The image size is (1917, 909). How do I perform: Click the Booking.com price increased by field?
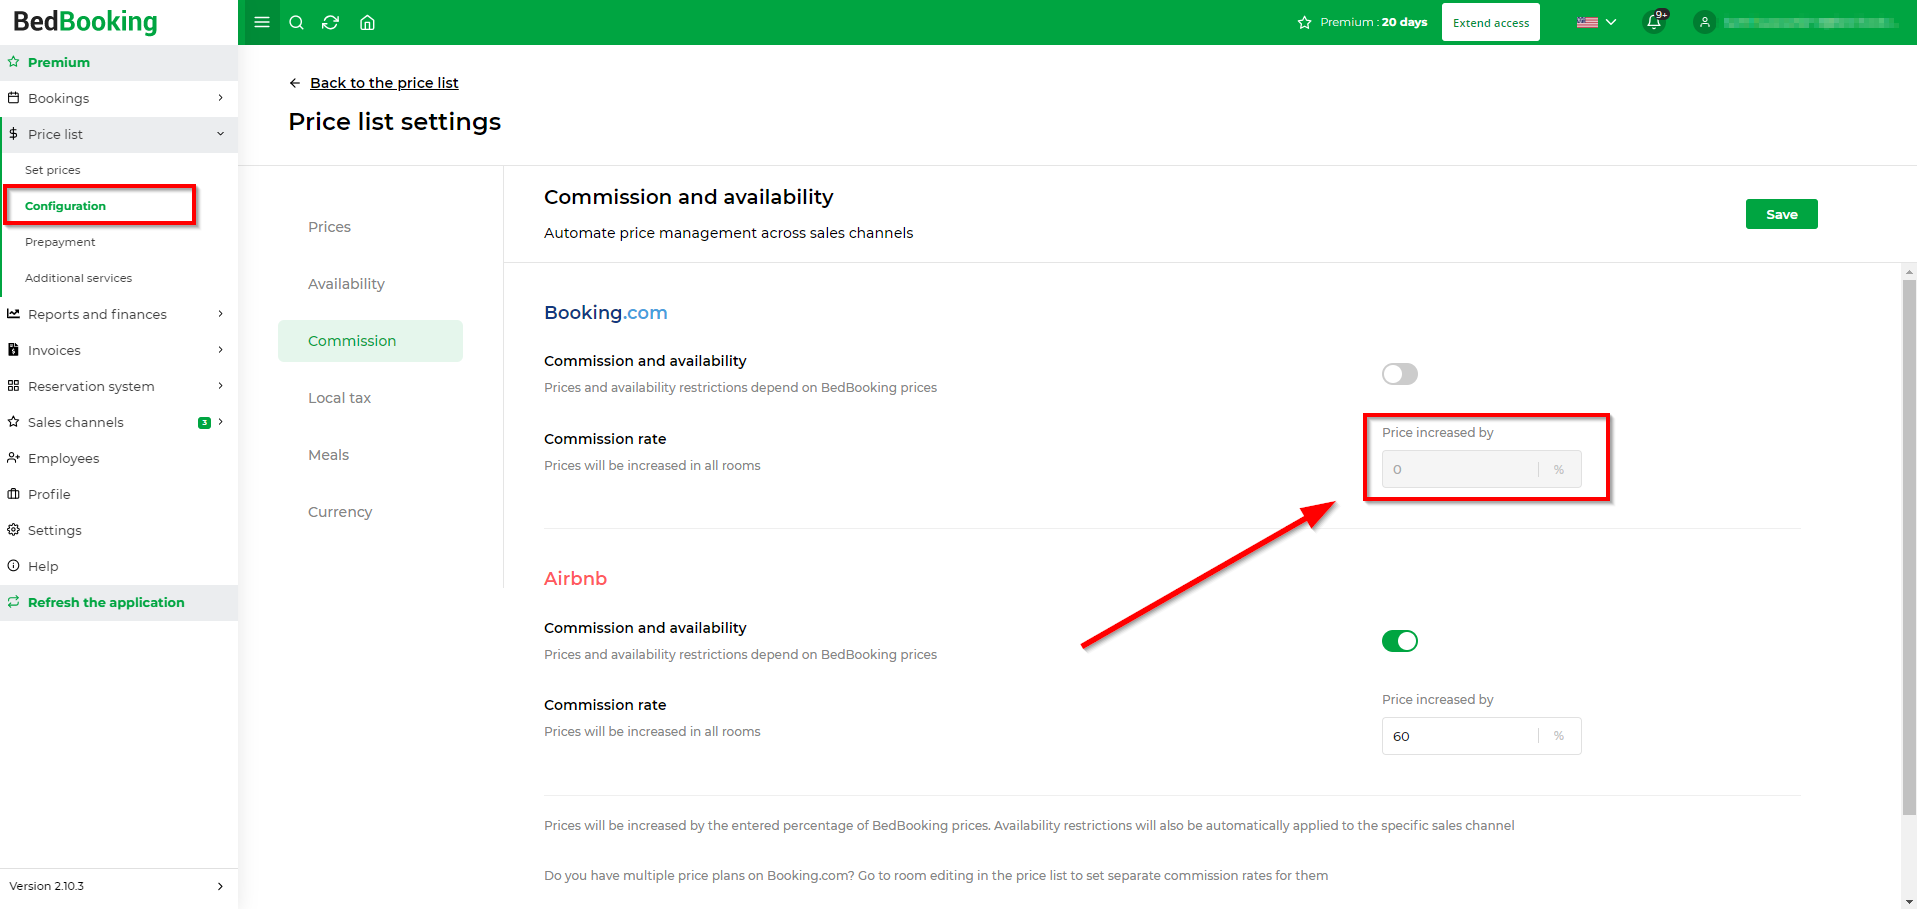click(1481, 469)
